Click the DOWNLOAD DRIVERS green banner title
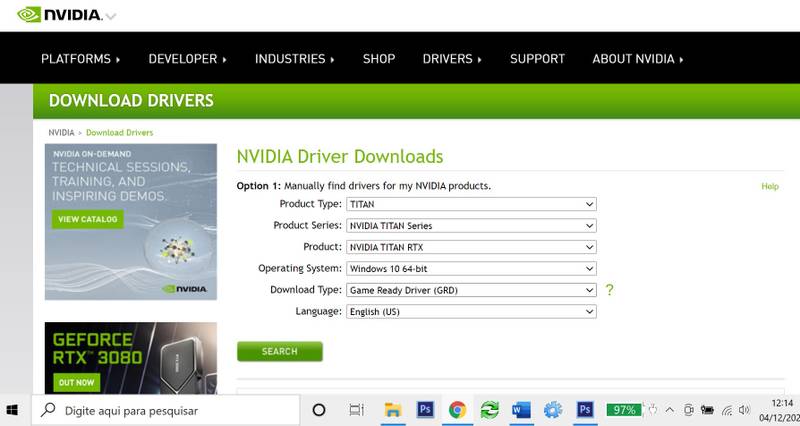 pyautogui.click(x=131, y=101)
